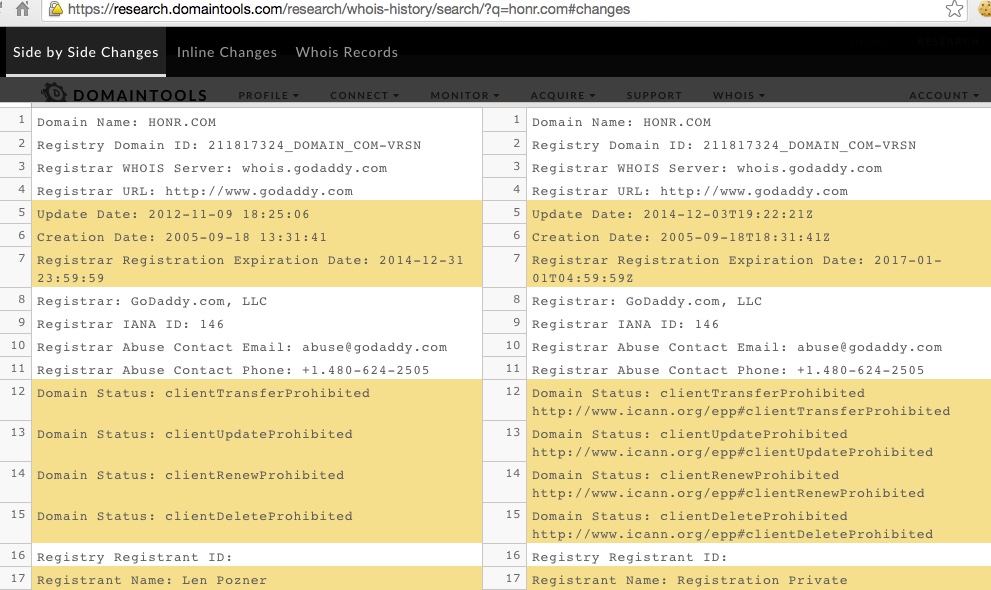Click the DOMAINTOOLS brand name text
Screen dimensions: 991x590
pyautogui.click(x=138, y=95)
